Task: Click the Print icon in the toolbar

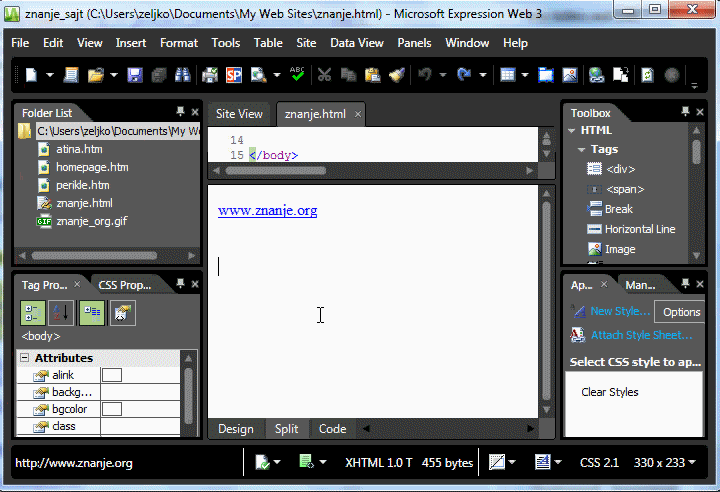Action: 210,75
